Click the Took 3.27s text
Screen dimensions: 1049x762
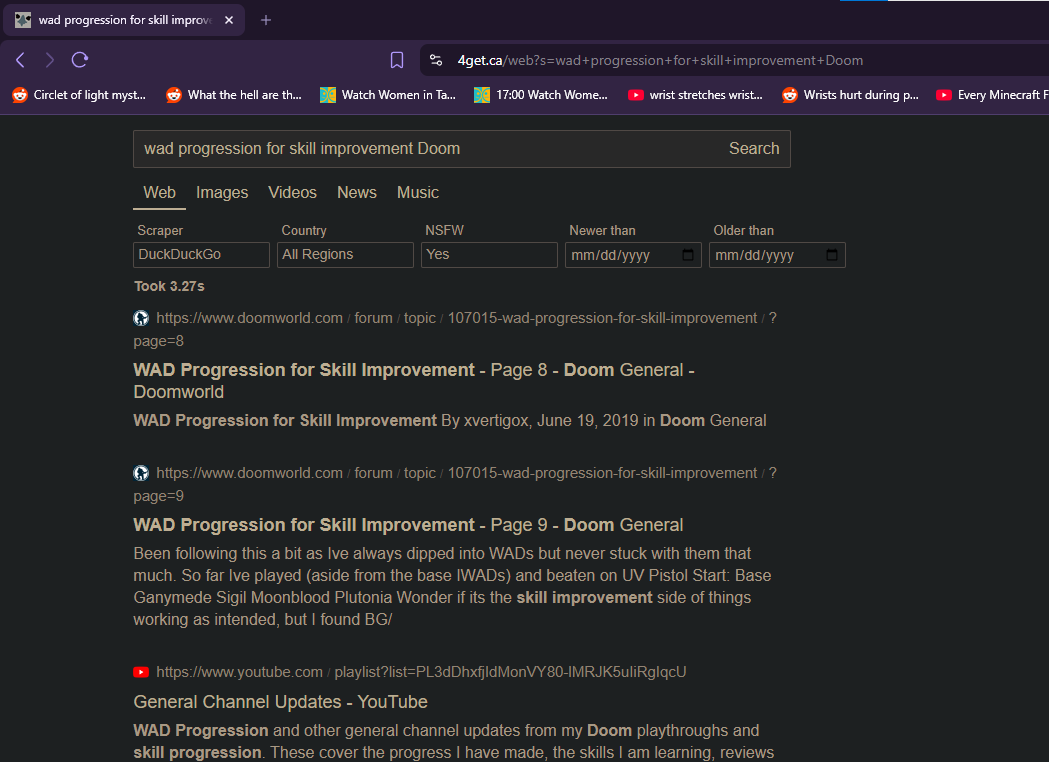tap(169, 286)
